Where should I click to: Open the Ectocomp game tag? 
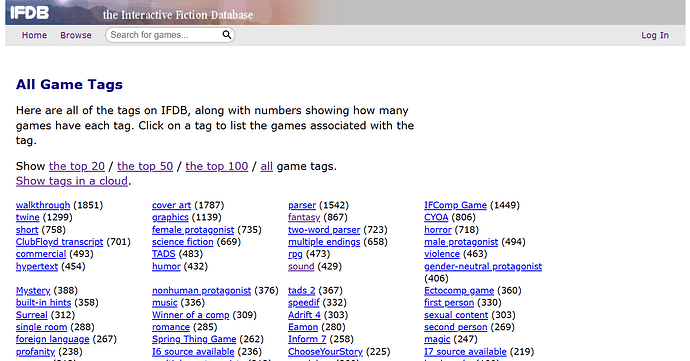coord(459,291)
